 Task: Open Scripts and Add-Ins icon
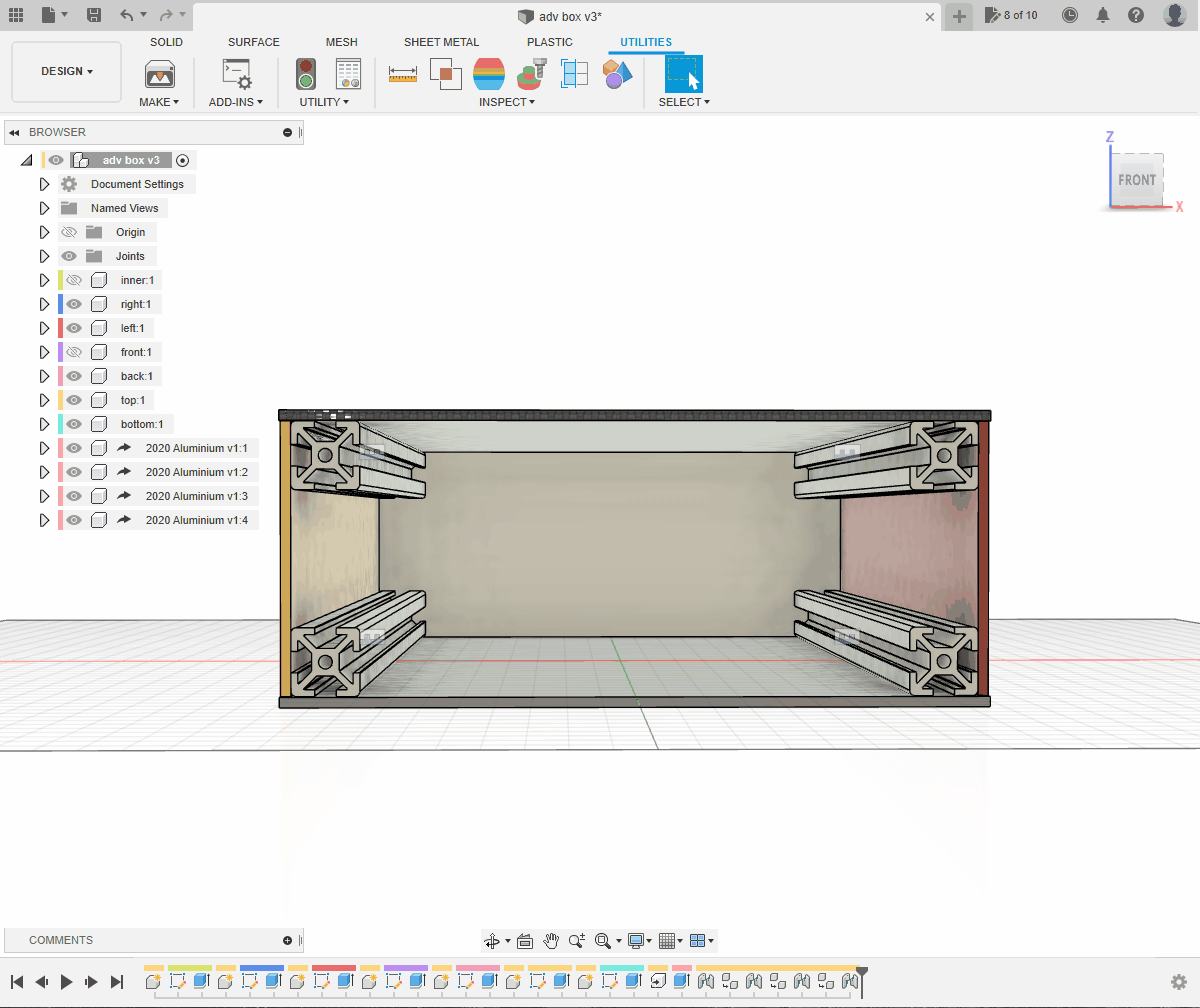(x=237, y=74)
